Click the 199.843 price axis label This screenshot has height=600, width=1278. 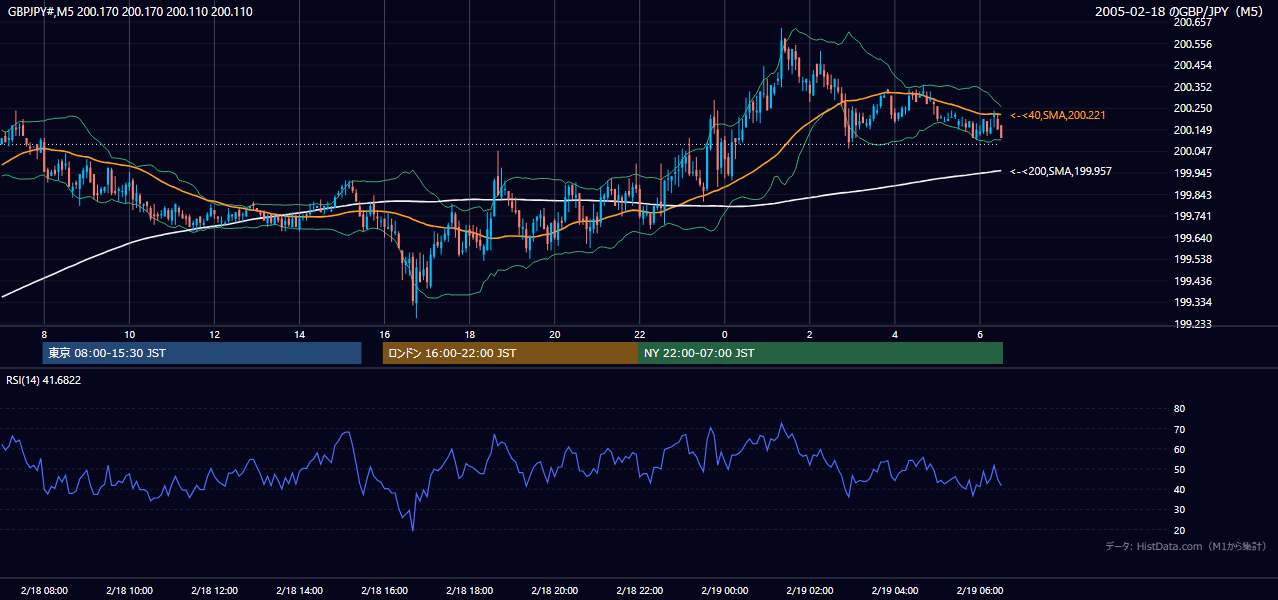(x=1193, y=195)
